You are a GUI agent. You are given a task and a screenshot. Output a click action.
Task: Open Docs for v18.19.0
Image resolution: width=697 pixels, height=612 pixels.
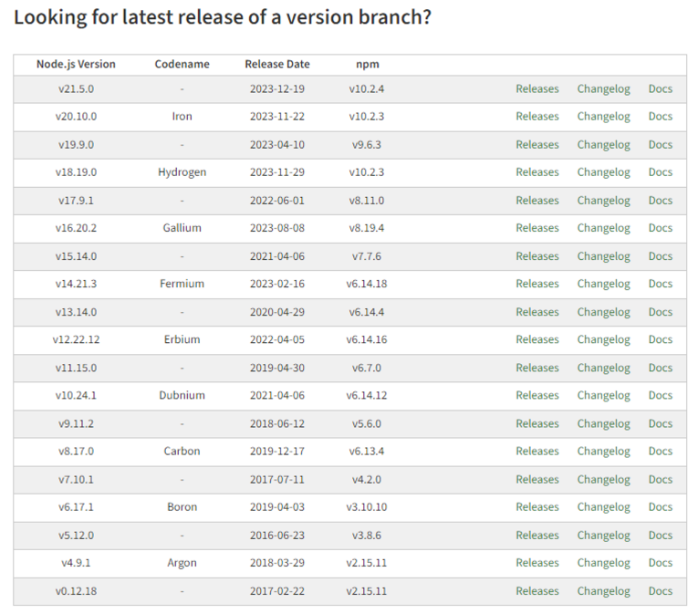coord(660,172)
